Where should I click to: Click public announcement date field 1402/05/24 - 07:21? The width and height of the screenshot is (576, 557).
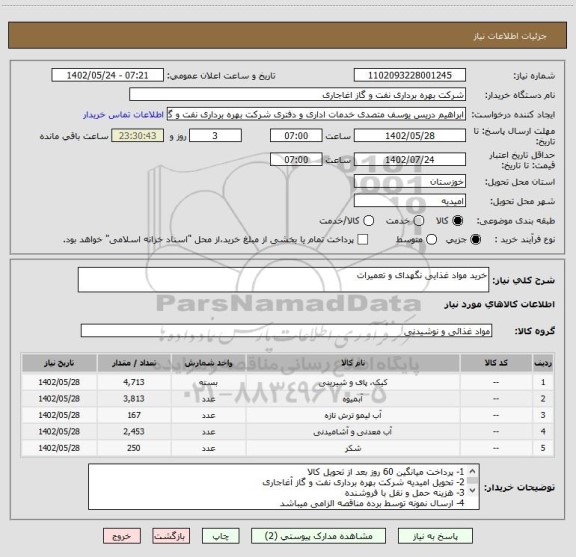coord(107,75)
